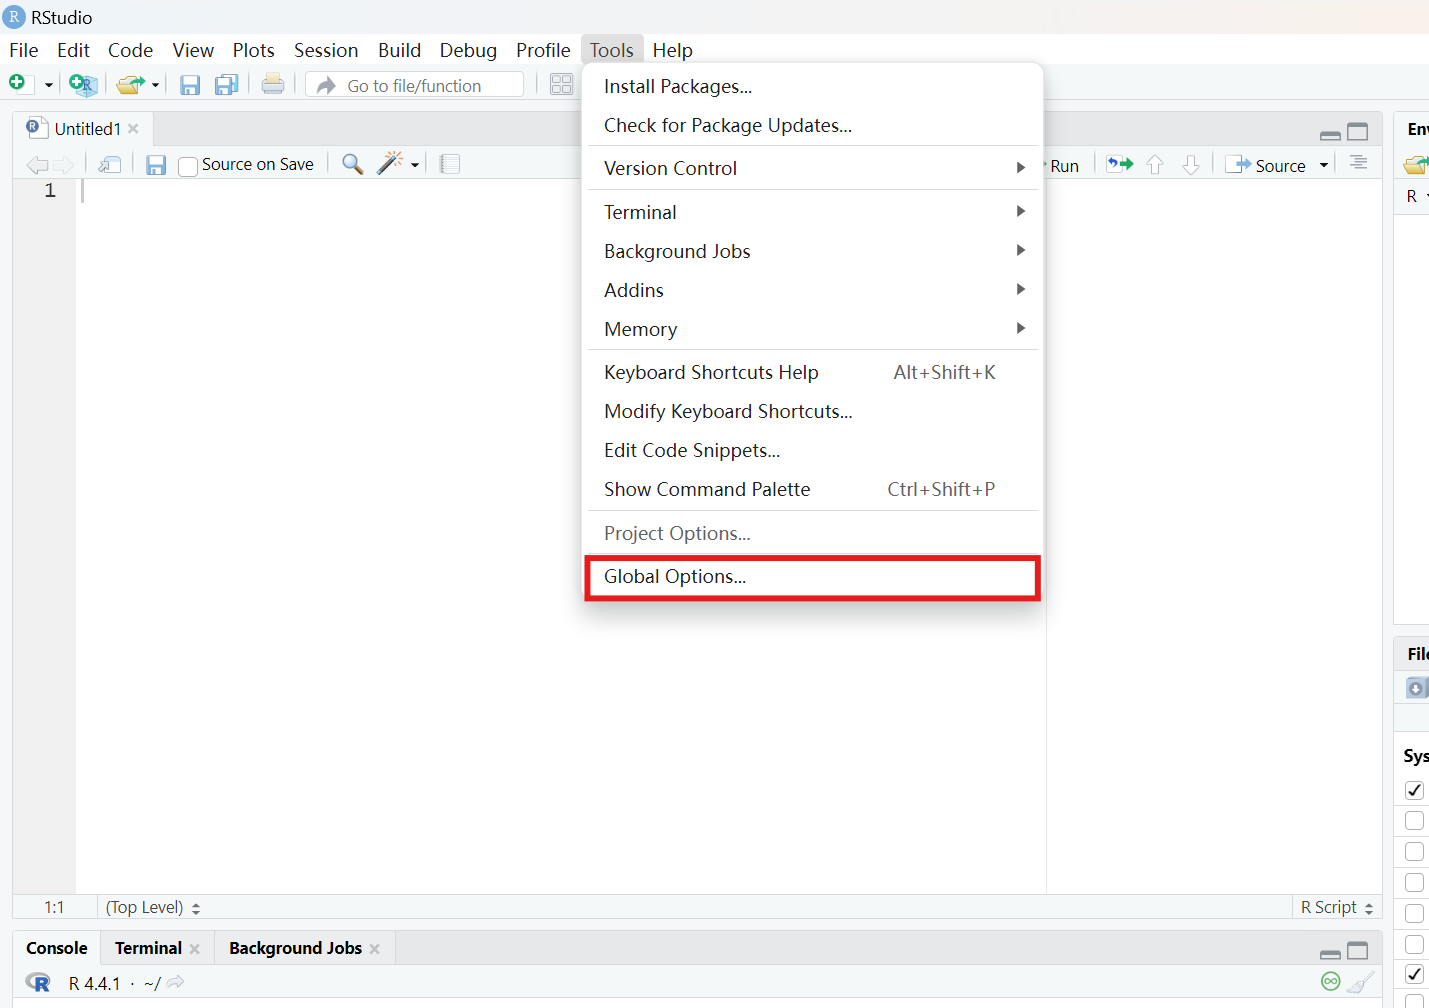This screenshot has width=1429, height=1008.
Task: Click the Re-run previous code icon
Action: pyautogui.click(x=1120, y=164)
